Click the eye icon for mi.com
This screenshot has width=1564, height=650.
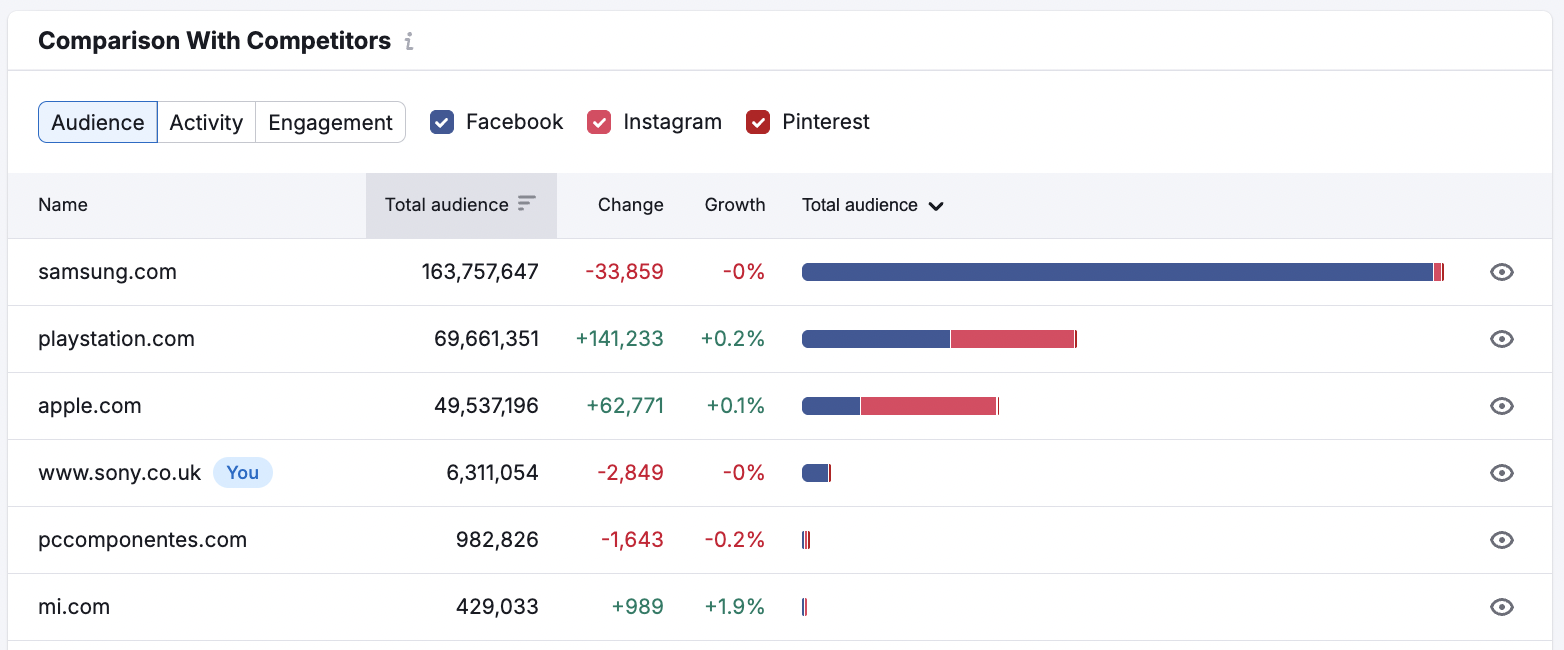coord(1501,606)
